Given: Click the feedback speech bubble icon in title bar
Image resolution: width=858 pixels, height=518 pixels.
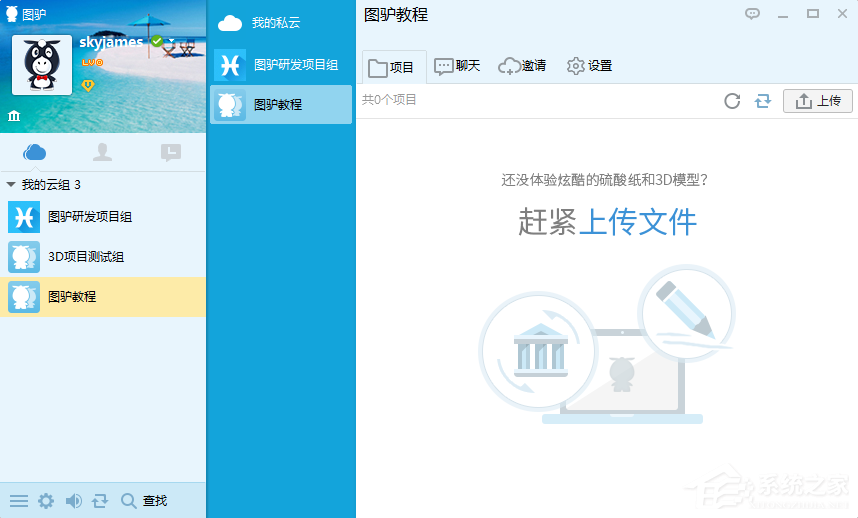Looking at the screenshot, I should coord(752,14).
